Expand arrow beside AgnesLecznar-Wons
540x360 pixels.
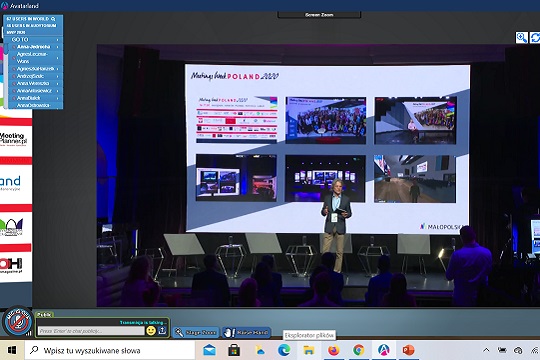(x=58, y=58)
